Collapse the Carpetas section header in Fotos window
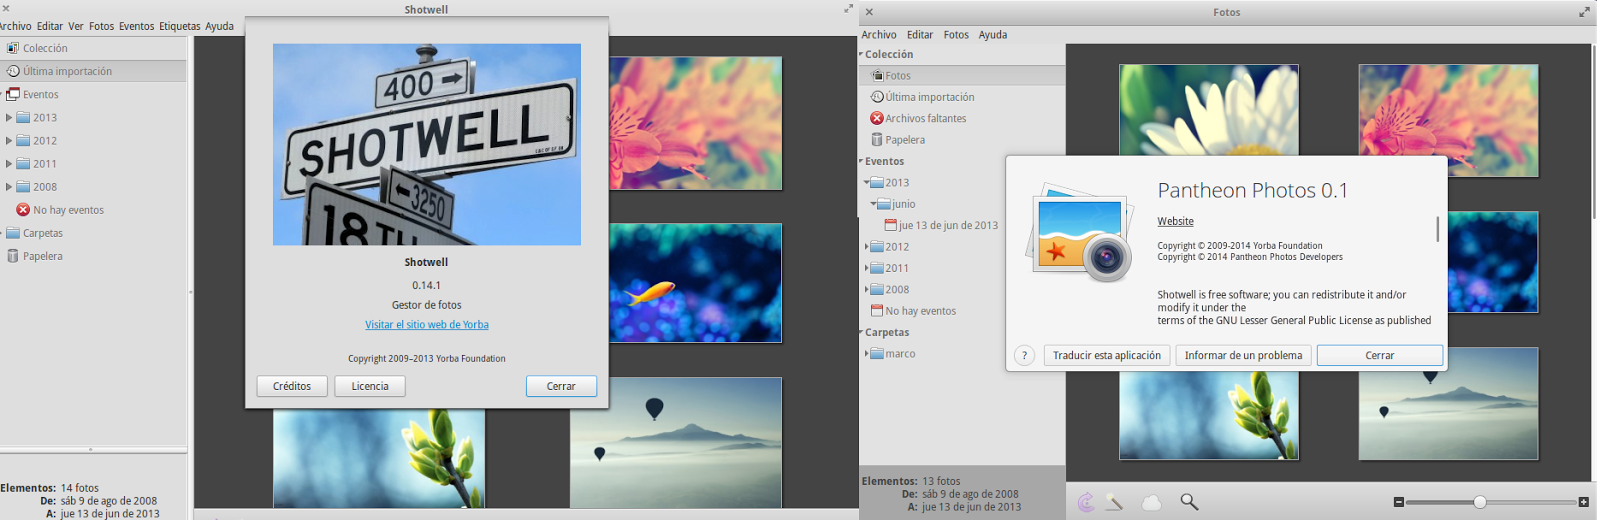This screenshot has width=1600, height=520. pyautogui.click(x=861, y=332)
